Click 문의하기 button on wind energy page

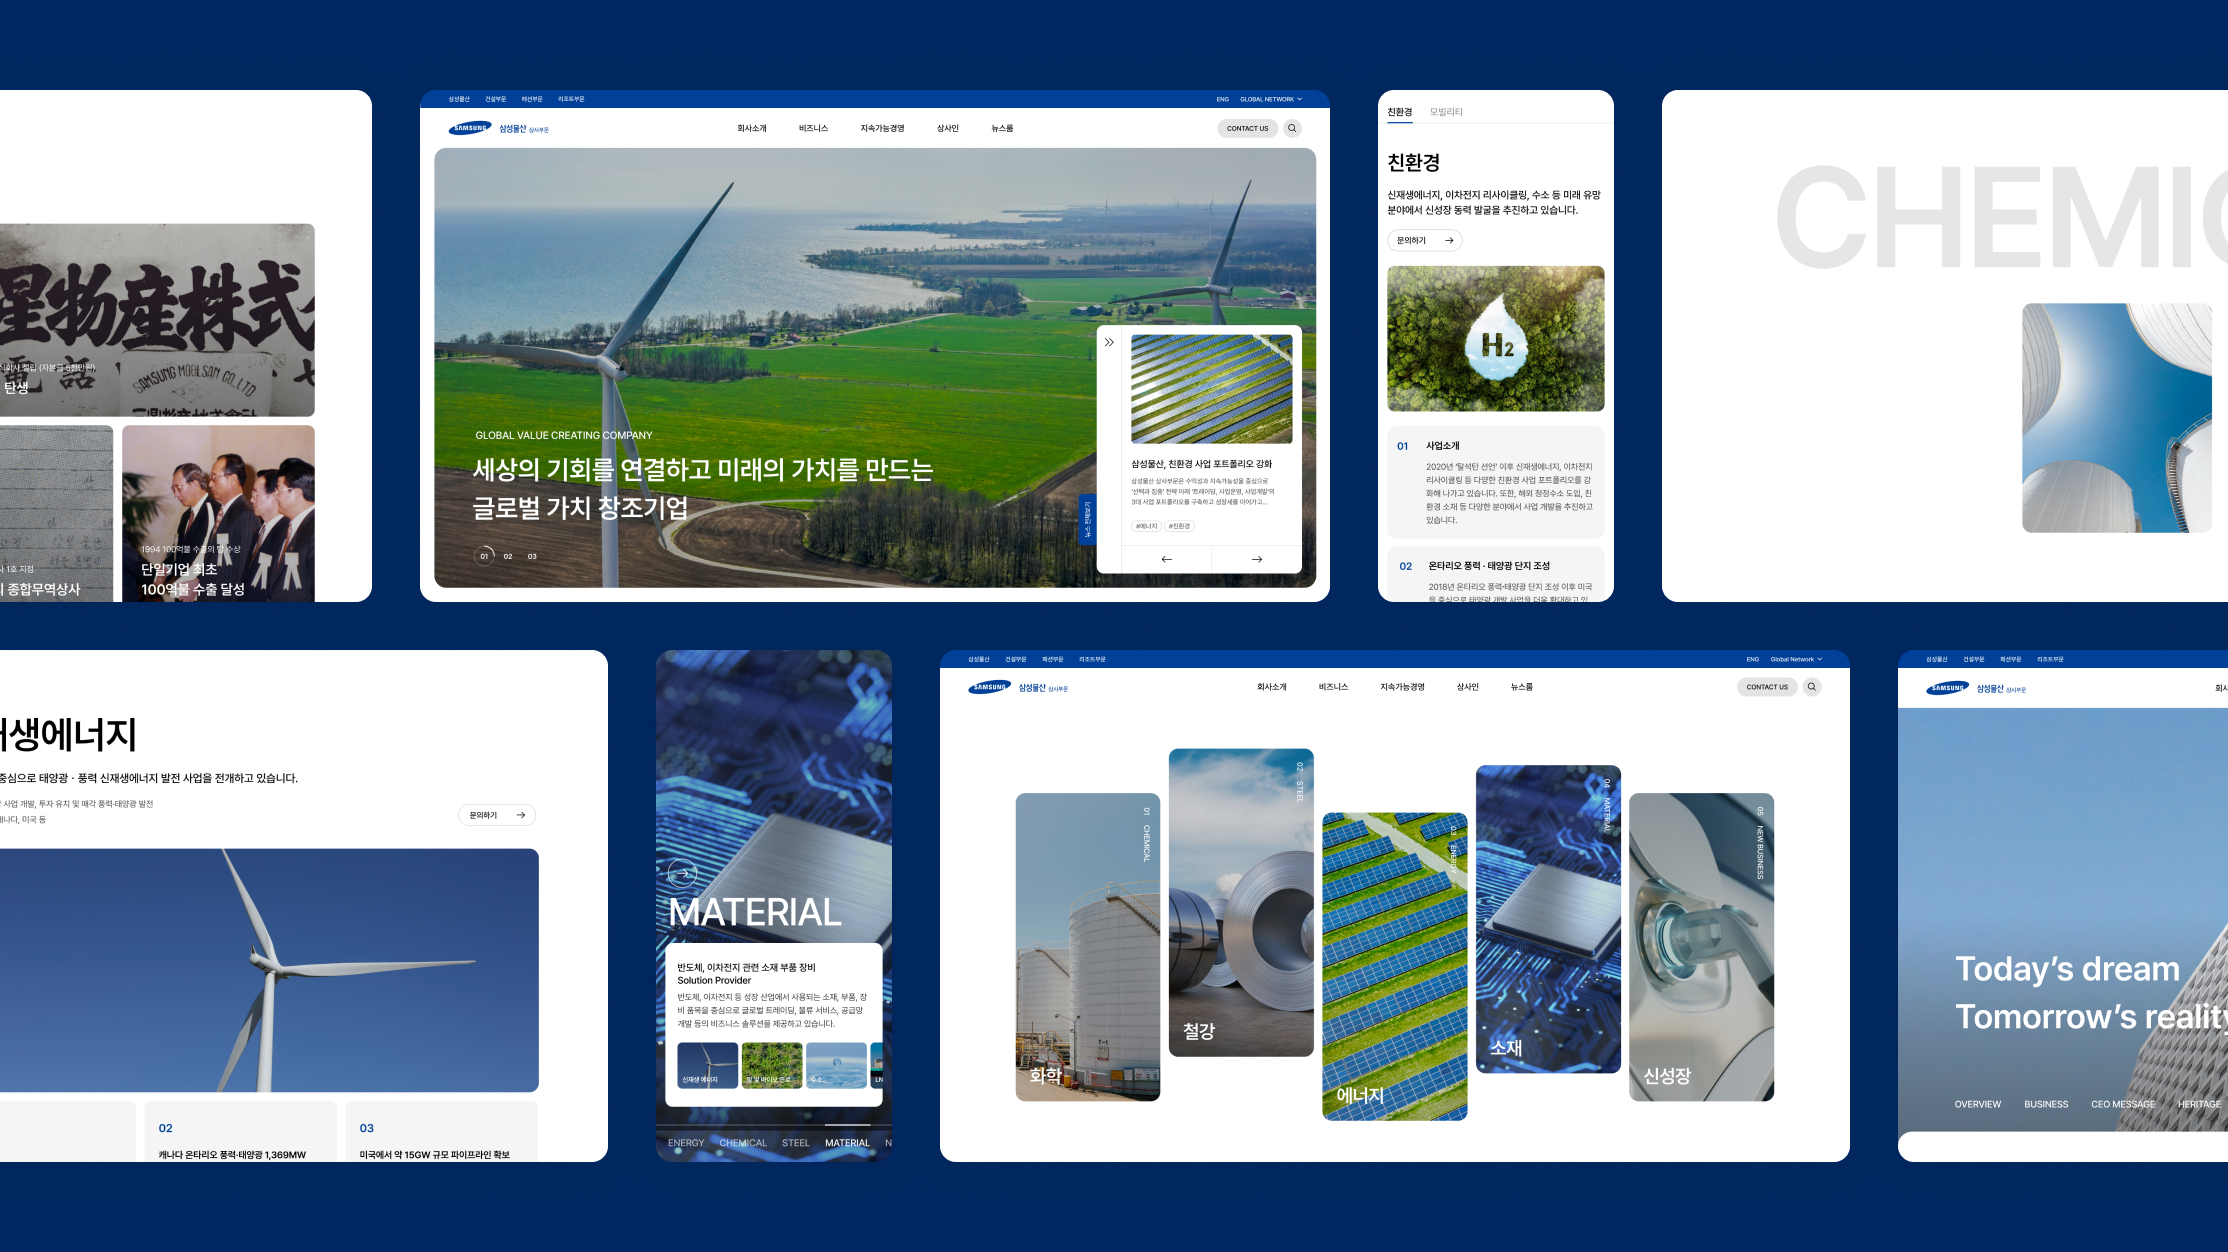click(497, 815)
